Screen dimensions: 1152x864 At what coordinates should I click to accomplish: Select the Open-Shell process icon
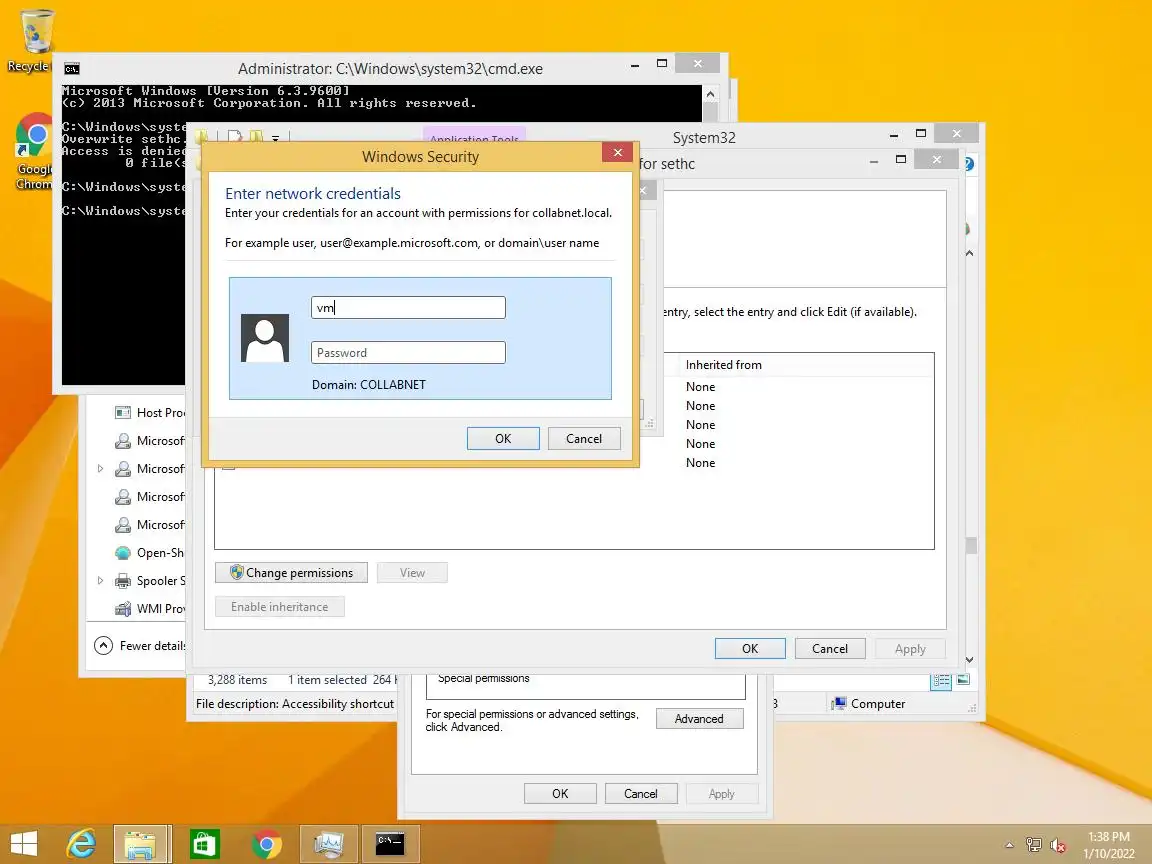tap(123, 552)
